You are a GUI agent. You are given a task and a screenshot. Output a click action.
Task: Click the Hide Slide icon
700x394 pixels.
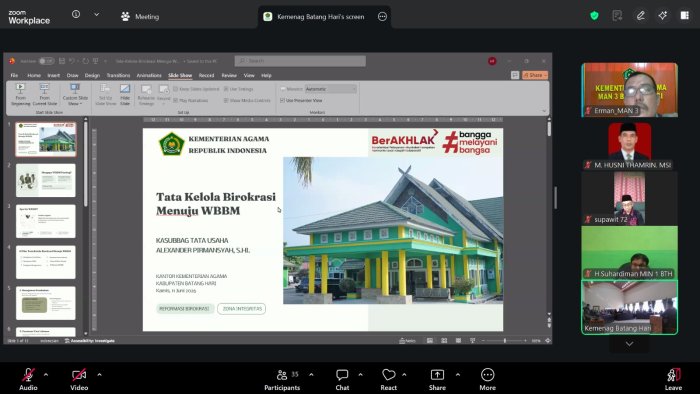(x=125, y=95)
